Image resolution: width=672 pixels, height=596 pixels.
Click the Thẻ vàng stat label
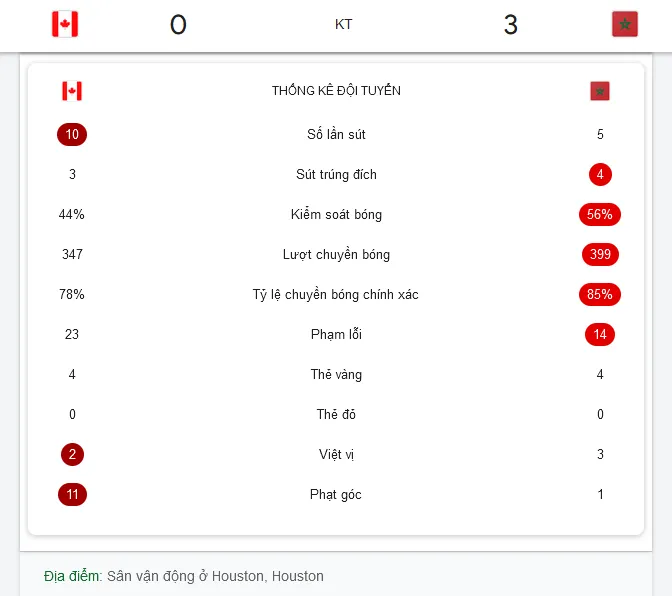coord(336,374)
